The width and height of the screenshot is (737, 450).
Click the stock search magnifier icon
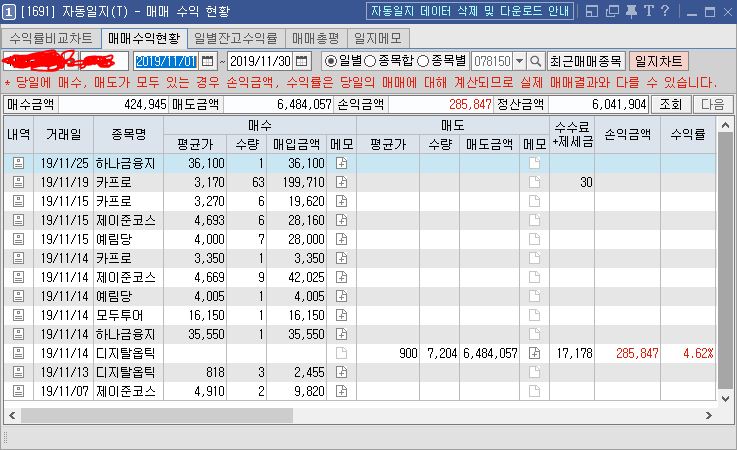pos(535,61)
